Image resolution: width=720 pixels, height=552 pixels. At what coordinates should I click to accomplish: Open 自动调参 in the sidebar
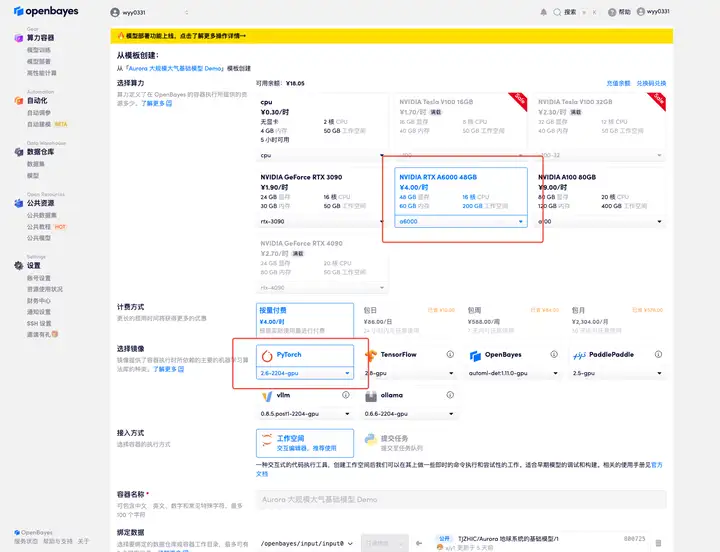pyautogui.click(x=39, y=113)
